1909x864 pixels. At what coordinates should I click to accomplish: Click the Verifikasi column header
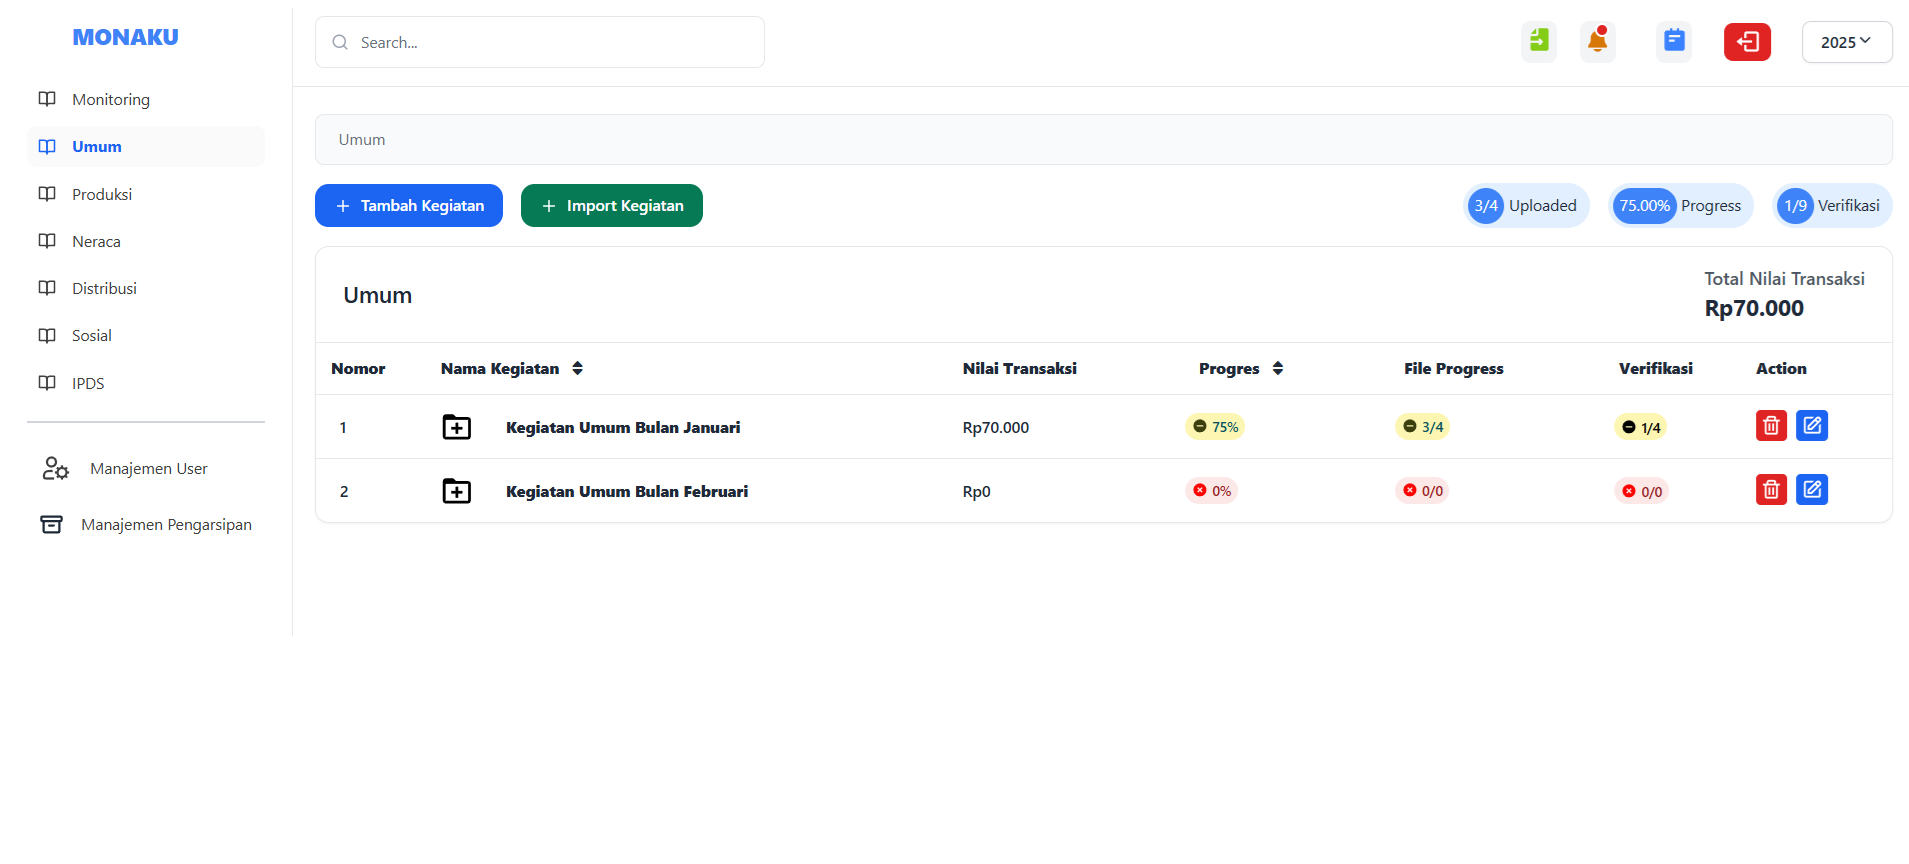click(x=1656, y=369)
